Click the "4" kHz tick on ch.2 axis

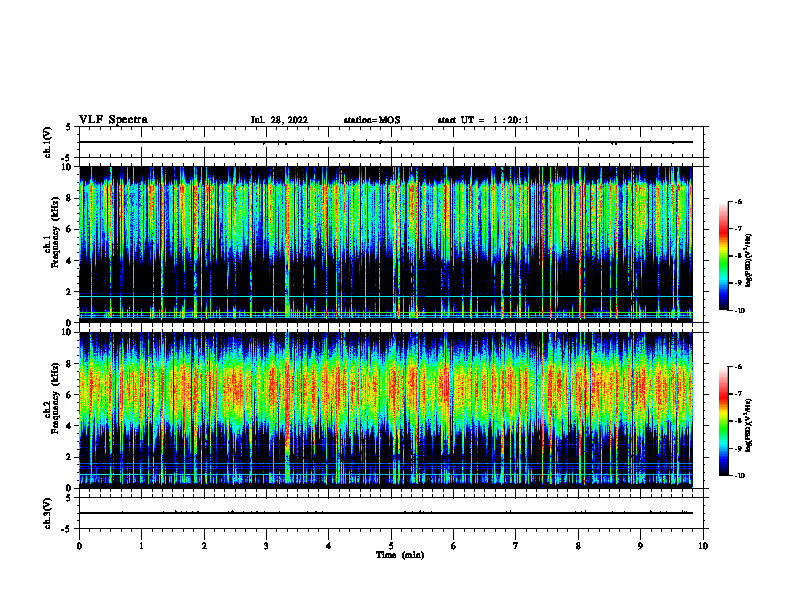point(70,426)
